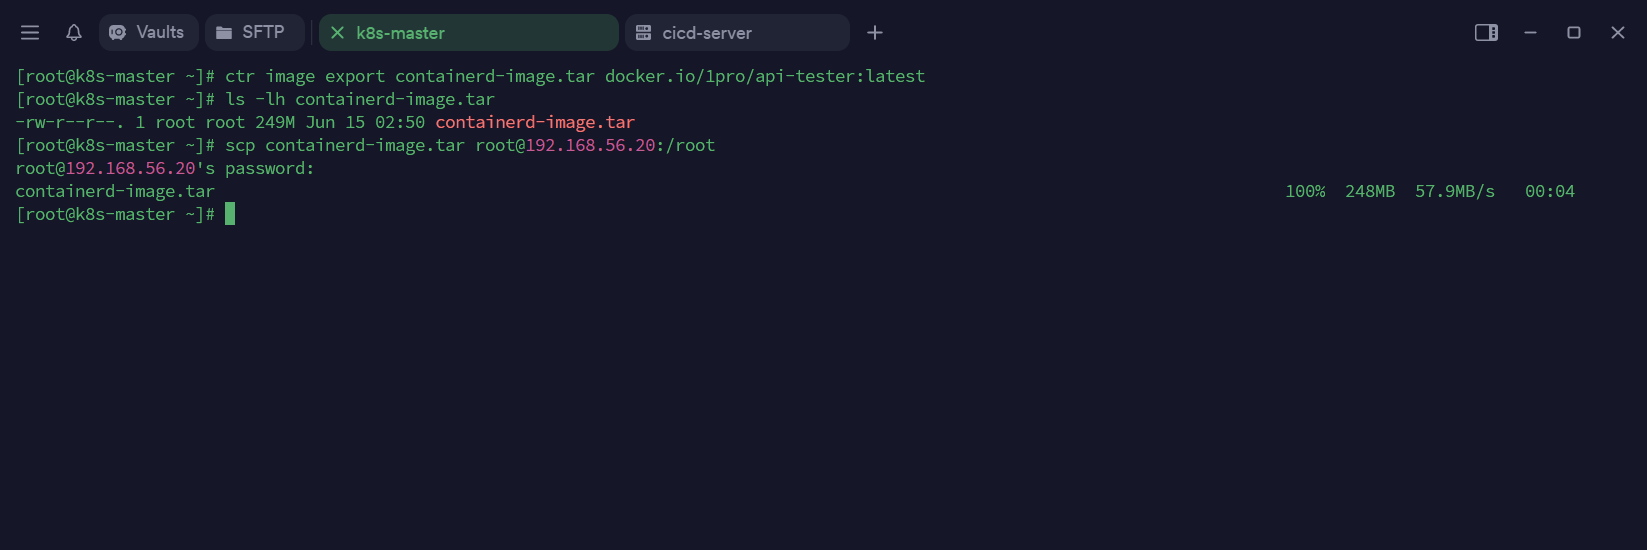Add a new tab with plus icon

[875, 33]
